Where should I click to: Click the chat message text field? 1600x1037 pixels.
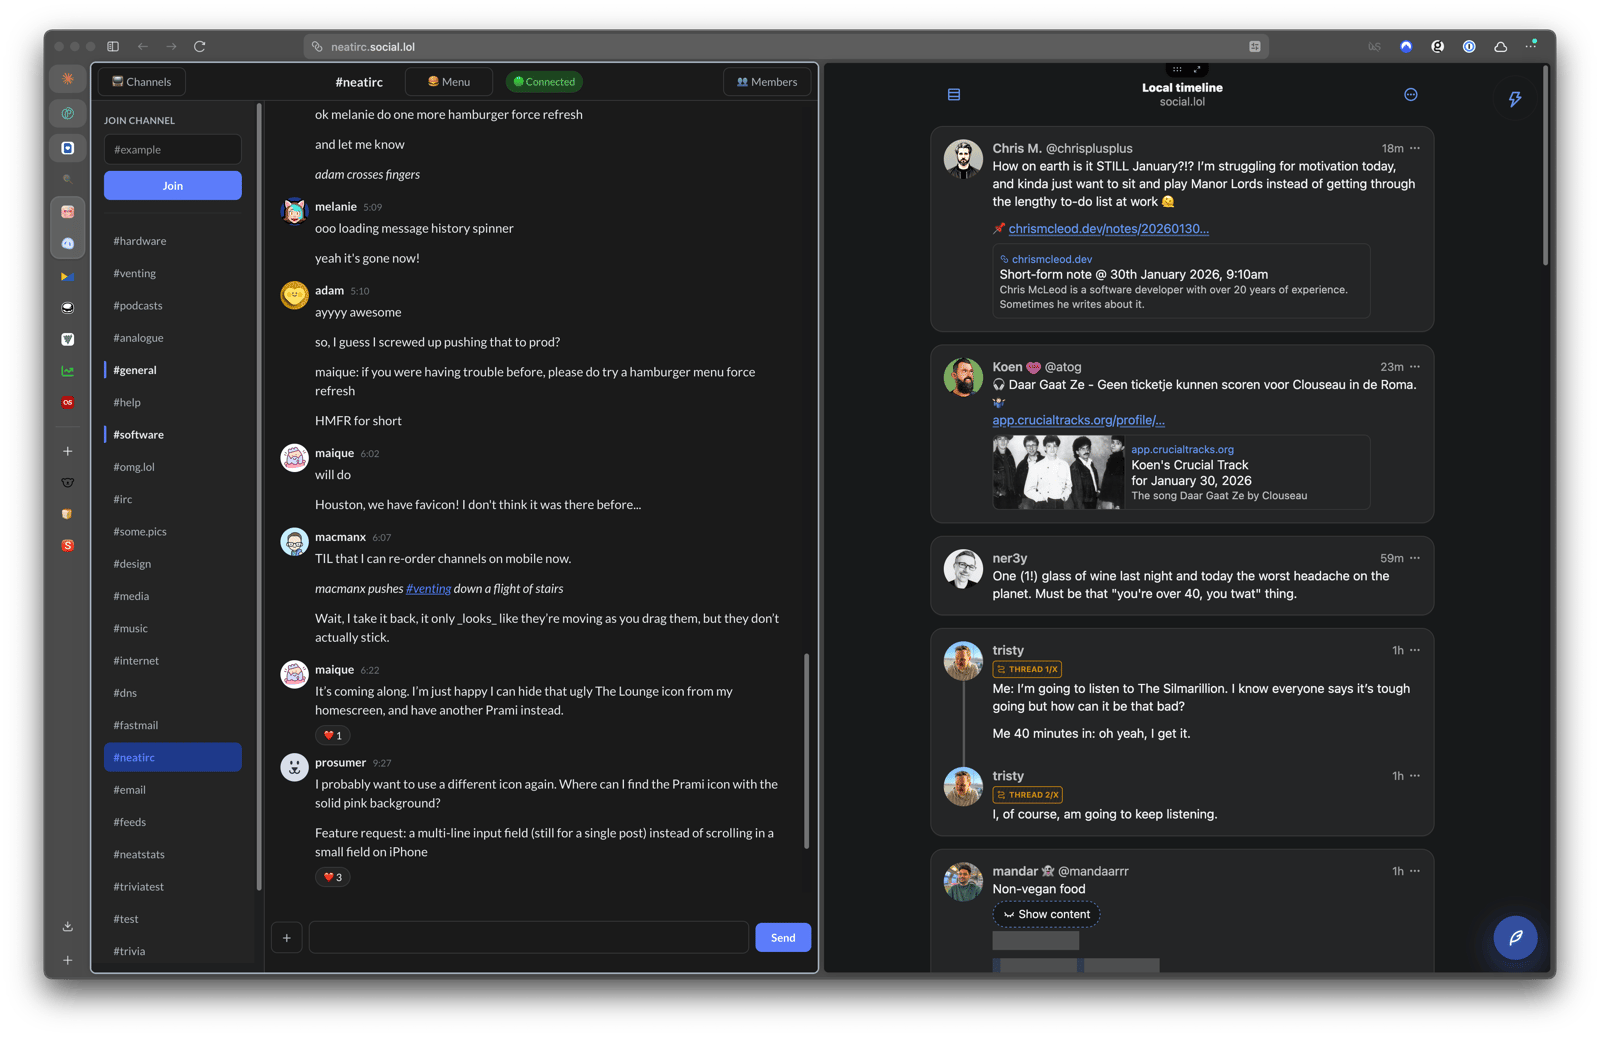pos(528,938)
